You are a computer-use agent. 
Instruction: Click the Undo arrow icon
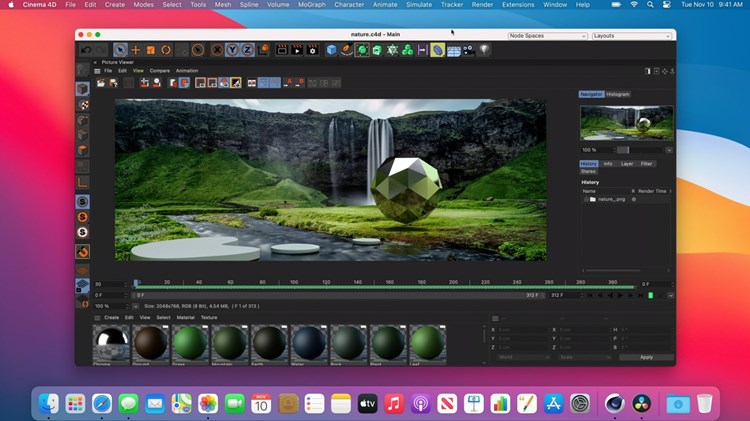click(86, 50)
